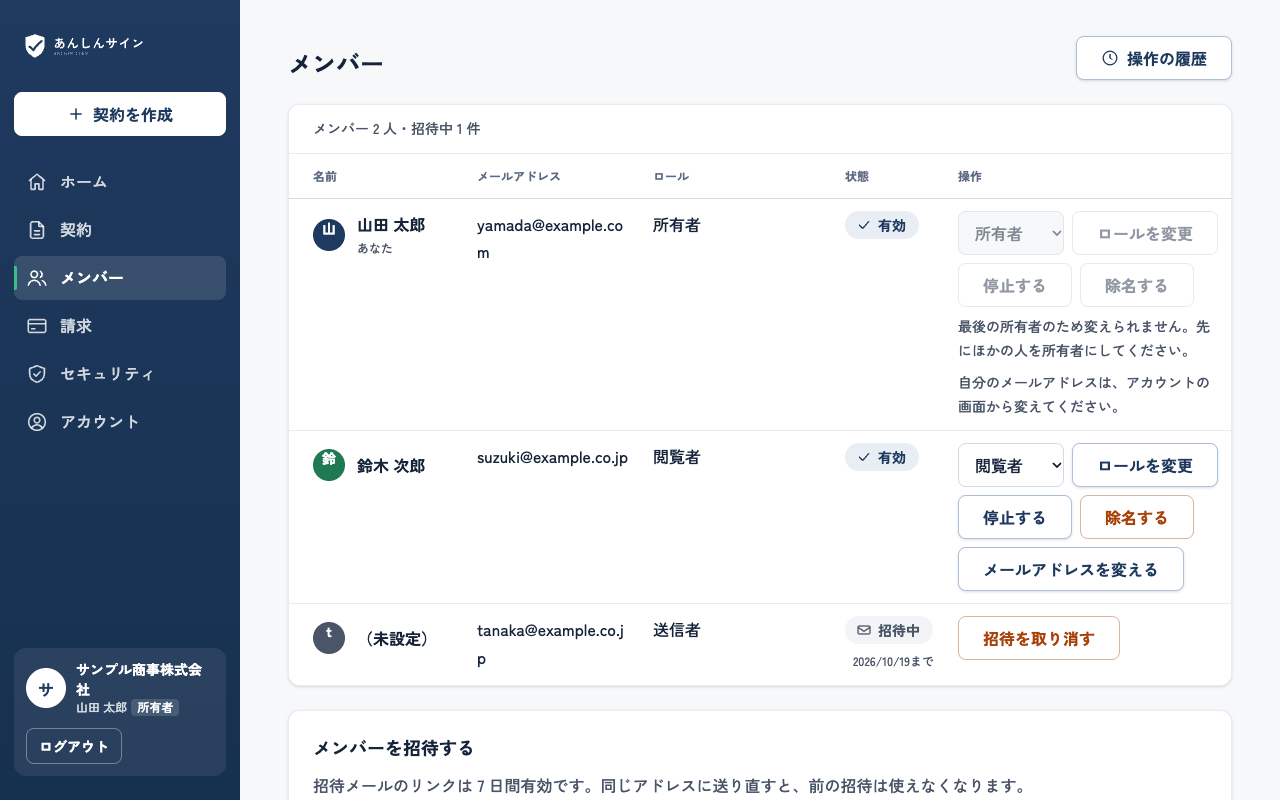This screenshot has height=800, width=1280.
Task: Click the clock icon in 操作の履歴
Action: coord(1110,58)
